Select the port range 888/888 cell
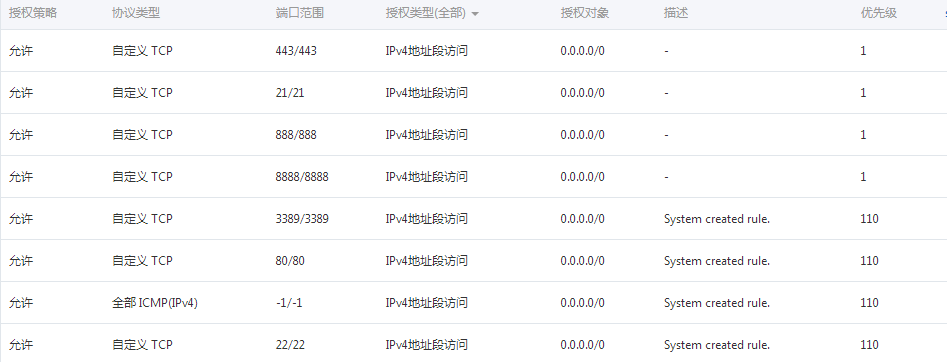 coord(296,135)
